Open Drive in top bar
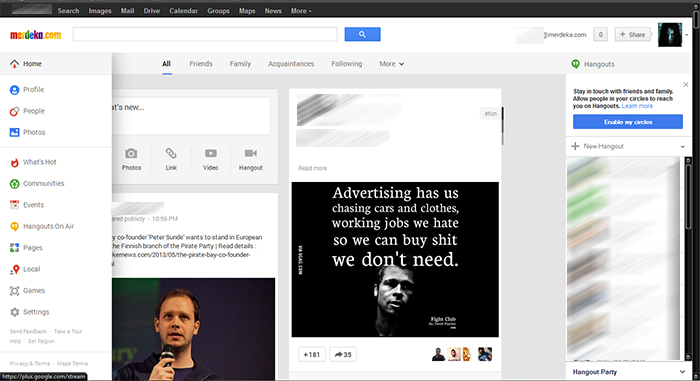700x381 pixels. point(152,11)
